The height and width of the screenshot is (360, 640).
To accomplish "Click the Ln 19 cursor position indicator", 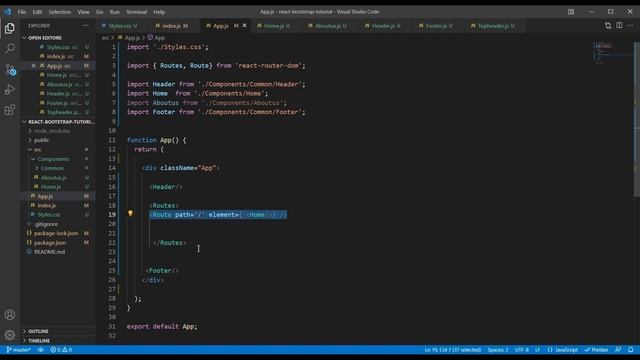I will coord(453,350).
